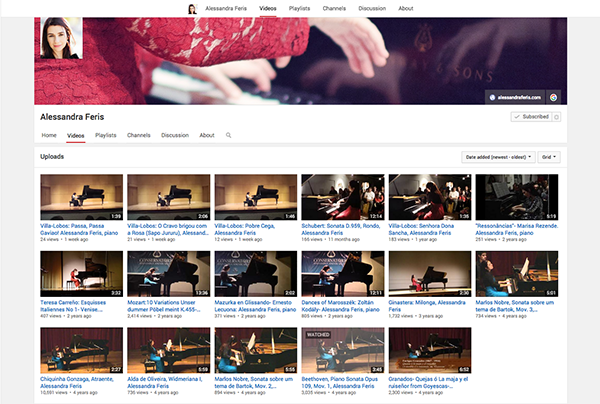Open the Mozart 10 Variations title link
The height and width of the screenshot is (404, 600).
coord(164,306)
